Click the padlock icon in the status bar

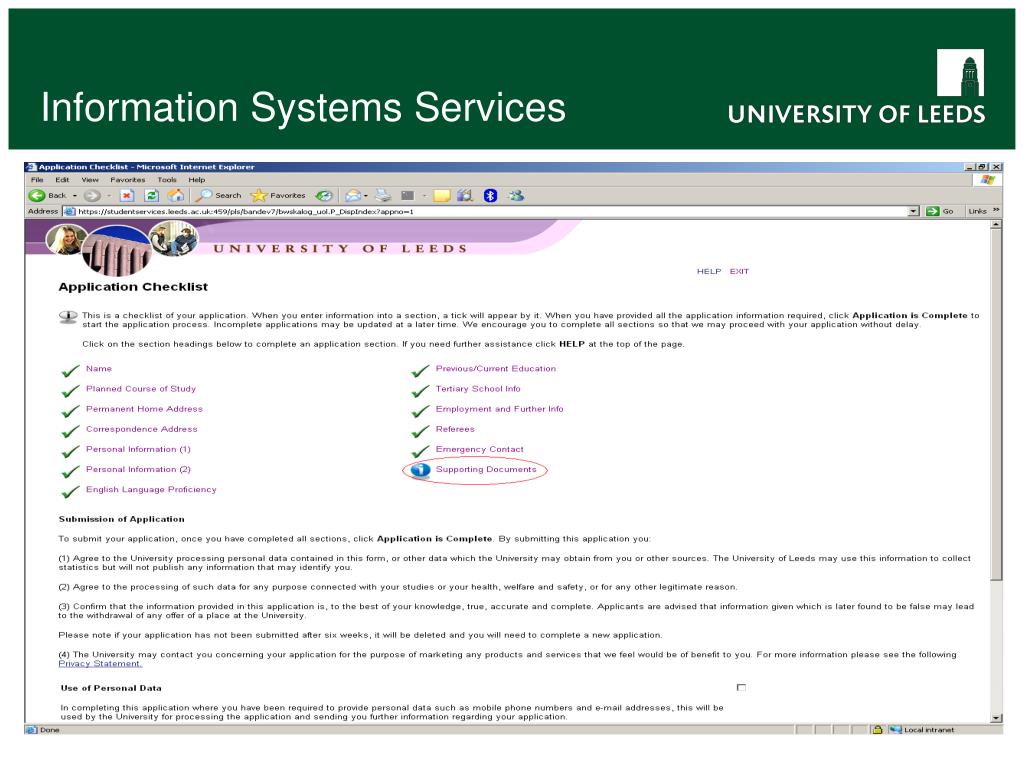click(878, 729)
